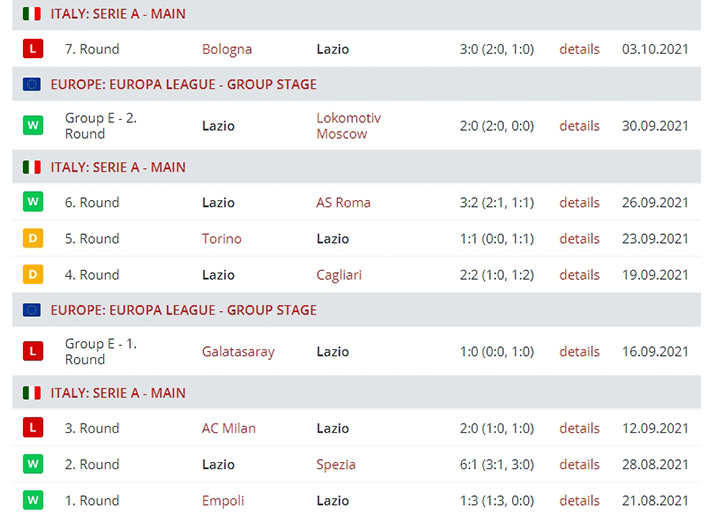This screenshot has width=708, height=515.
Task: Click the green W badge for Lokomotiv Moscow match
Action: [33, 125]
